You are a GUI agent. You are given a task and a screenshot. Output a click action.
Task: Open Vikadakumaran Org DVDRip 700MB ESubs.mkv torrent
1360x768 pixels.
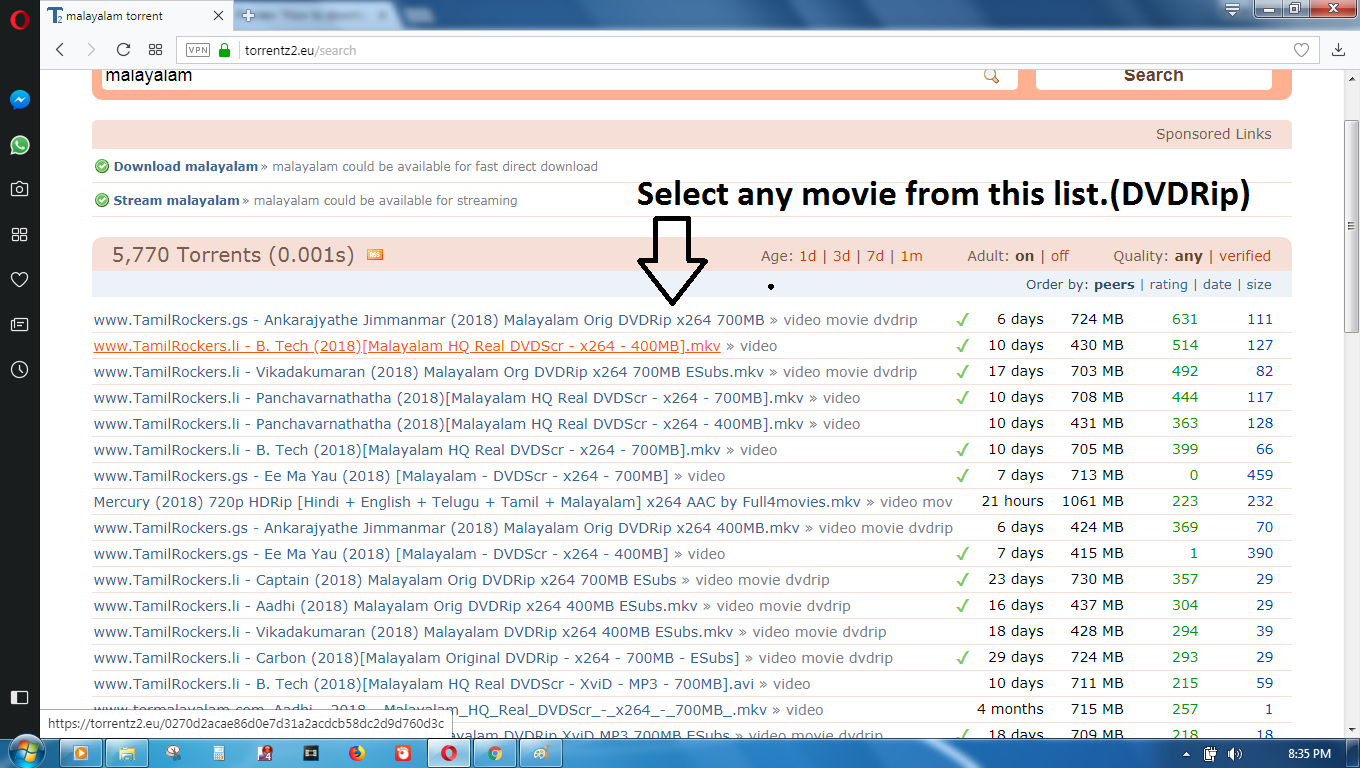[x=429, y=372]
